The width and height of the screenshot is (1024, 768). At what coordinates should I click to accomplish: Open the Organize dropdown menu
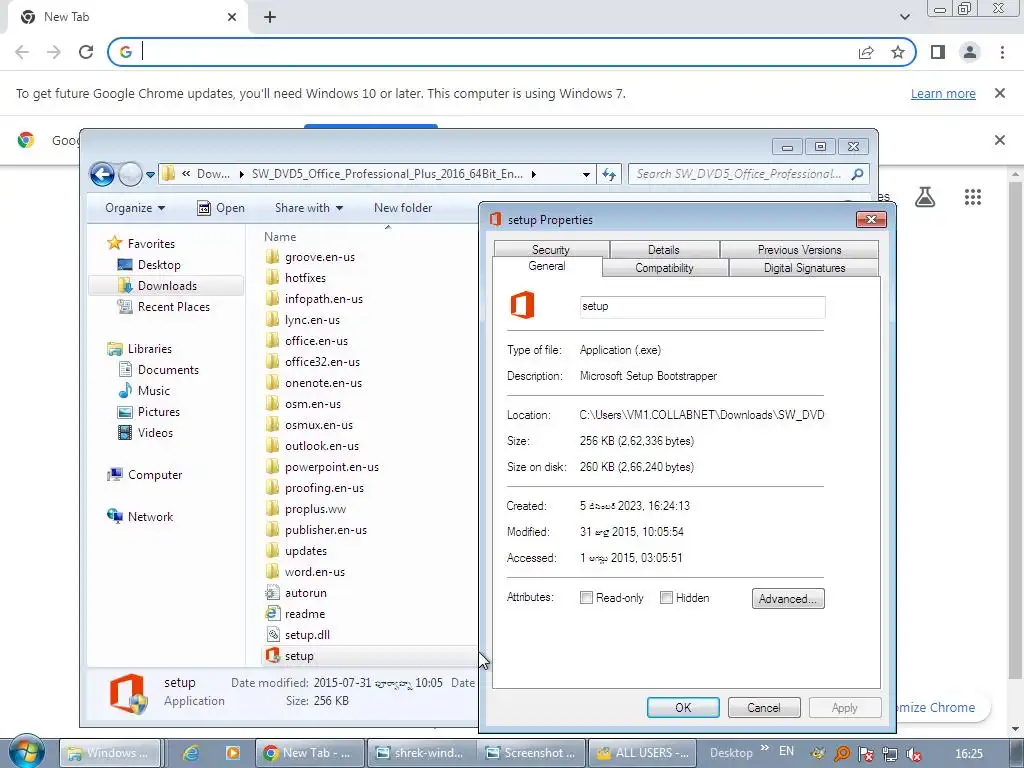(135, 208)
